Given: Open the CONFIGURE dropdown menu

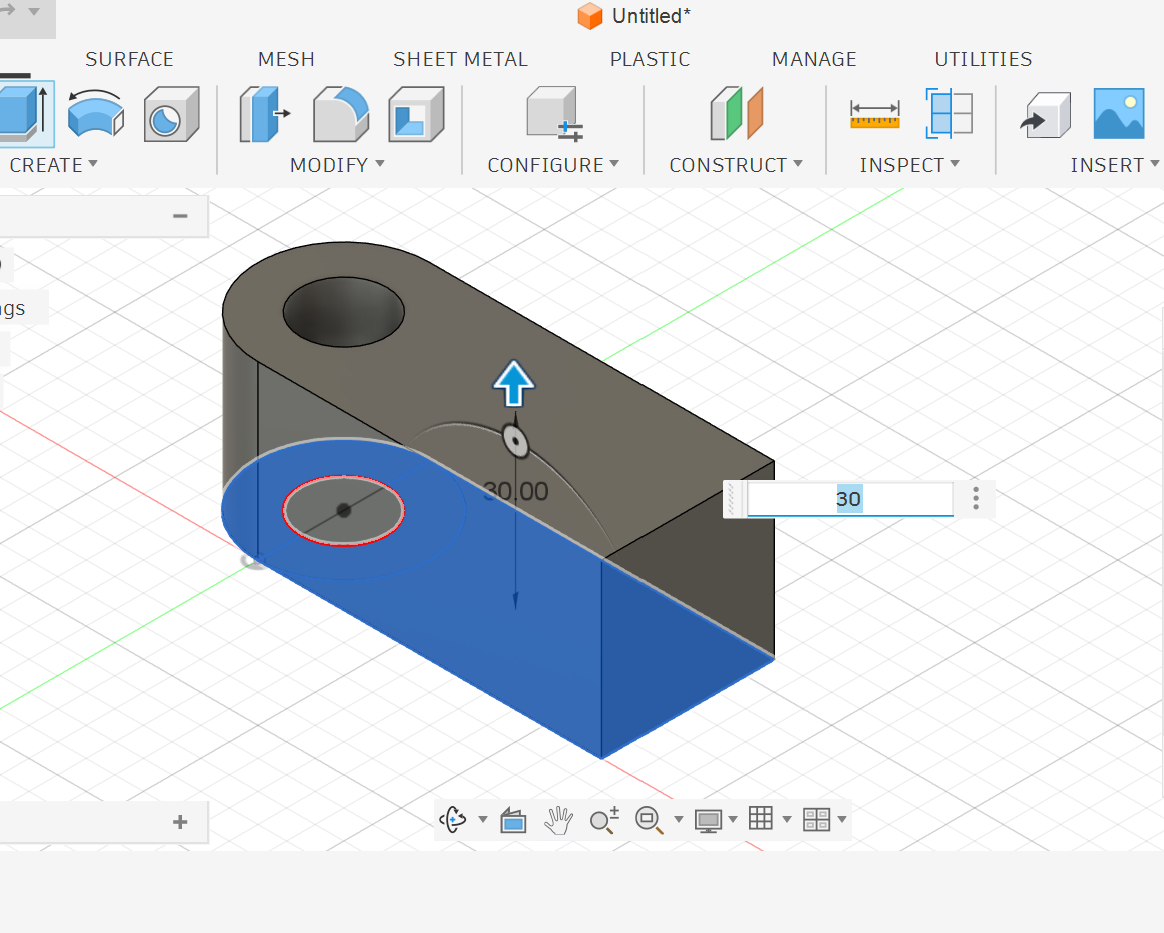Looking at the screenshot, I should [x=553, y=165].
